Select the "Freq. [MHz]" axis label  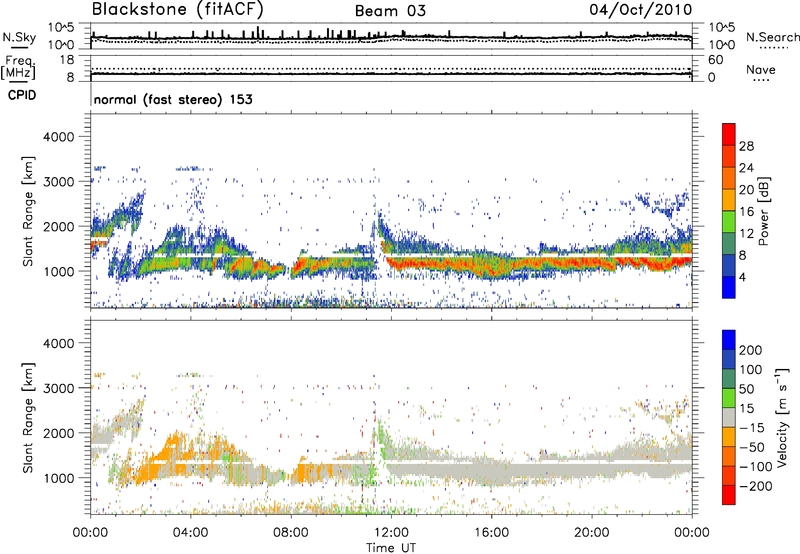(18, 67)
